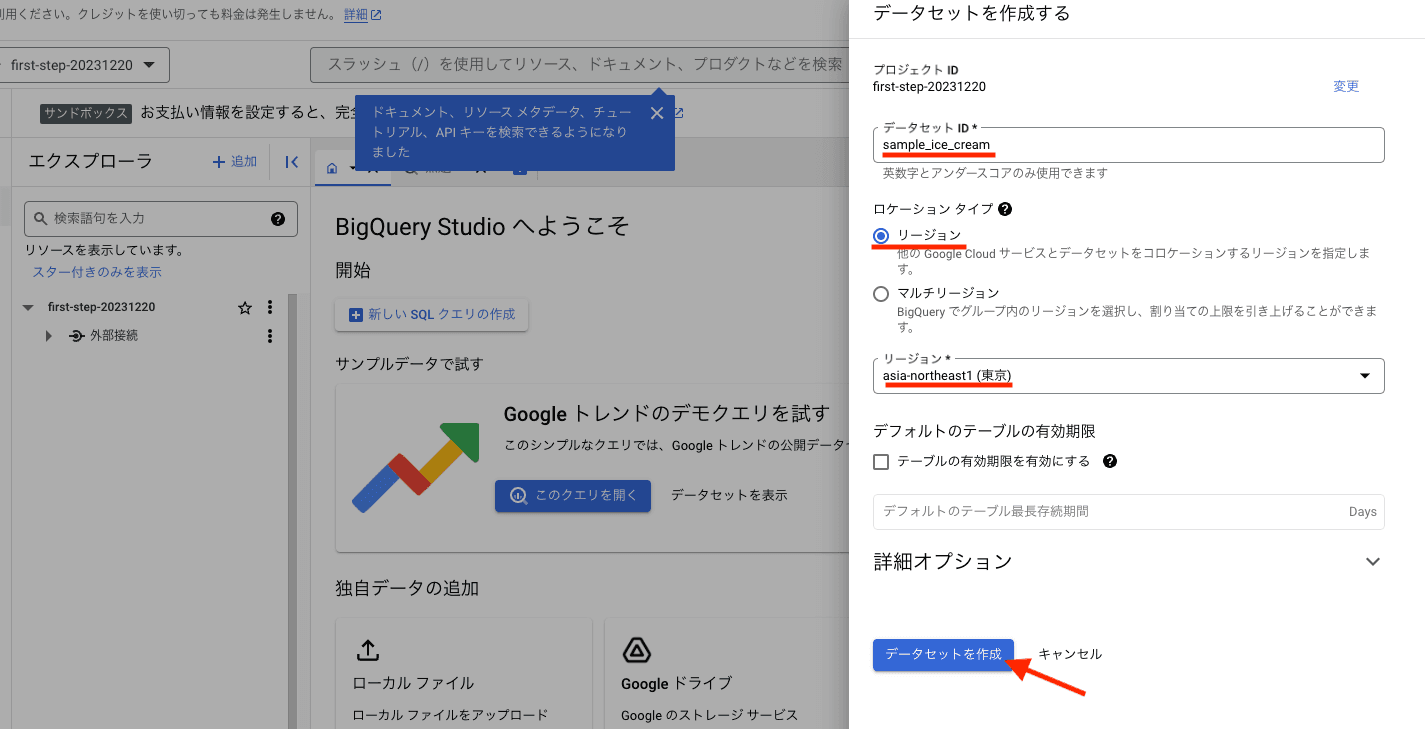Click the help icon in the Explorer search box
Screen dimensions: 1425x729
pyautogui.click(x=278, y=218)
